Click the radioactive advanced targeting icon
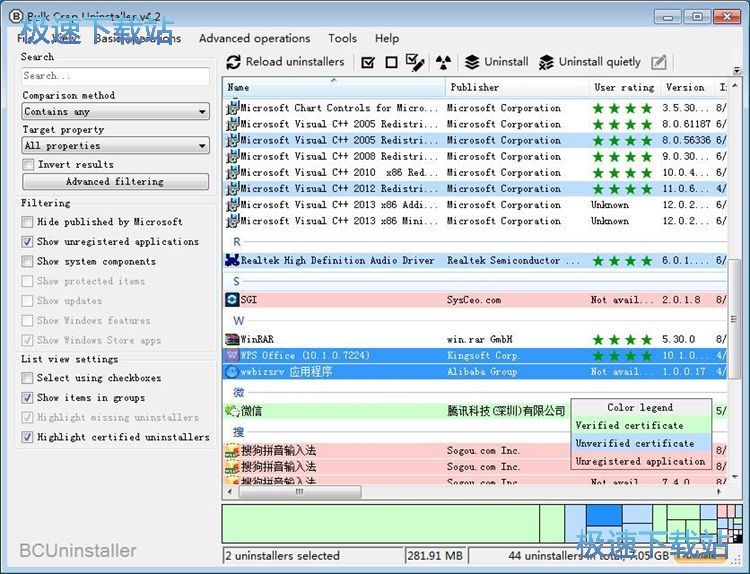Viewport: 750px width, 574px height. 443,62
